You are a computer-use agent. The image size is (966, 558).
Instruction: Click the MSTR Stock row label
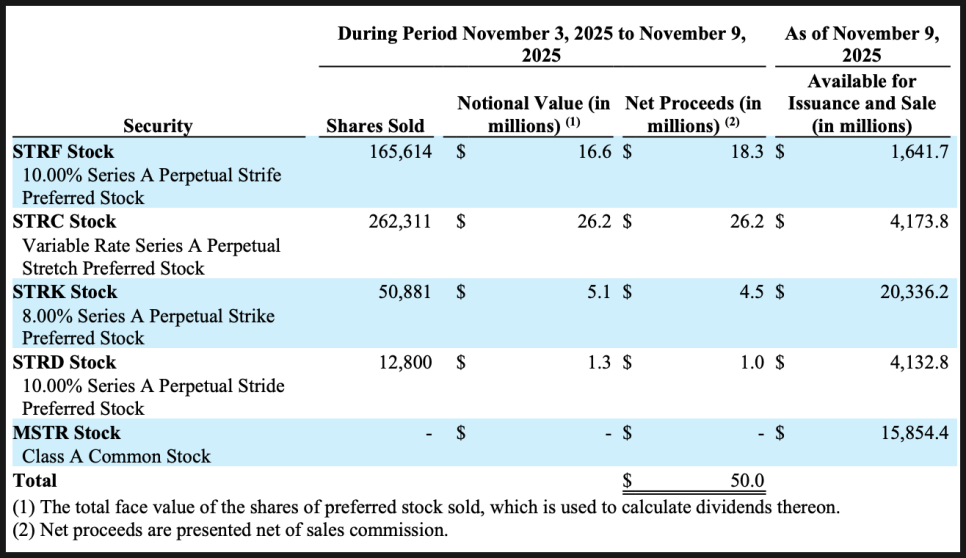point(66,433)
